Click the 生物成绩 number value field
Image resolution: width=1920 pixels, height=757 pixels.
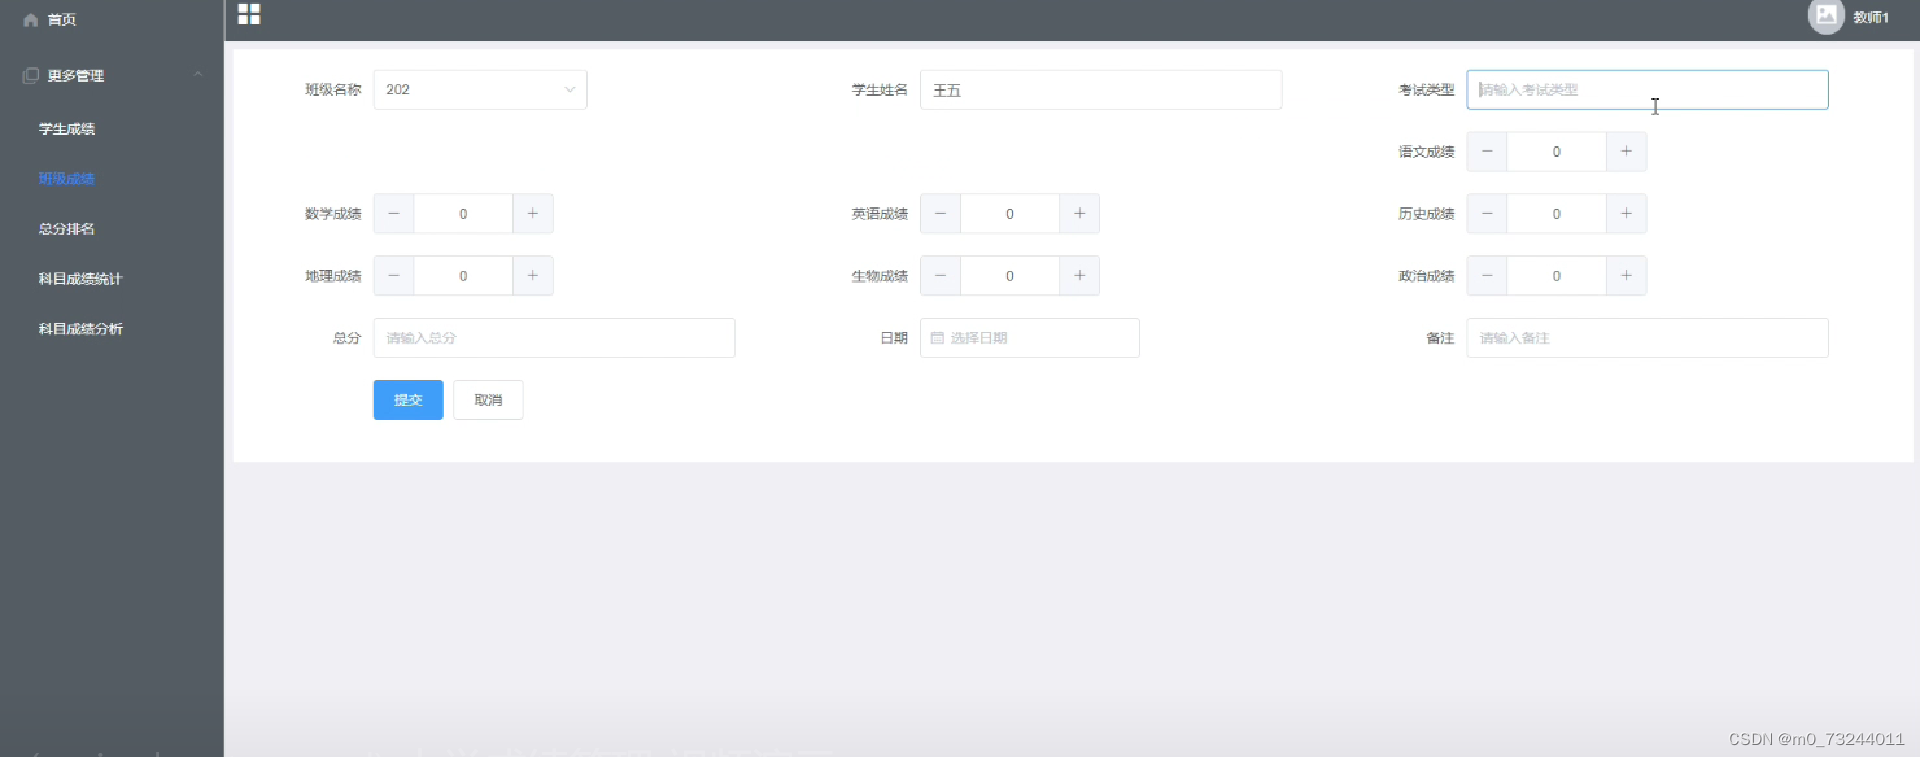(x=1009, y=276)
